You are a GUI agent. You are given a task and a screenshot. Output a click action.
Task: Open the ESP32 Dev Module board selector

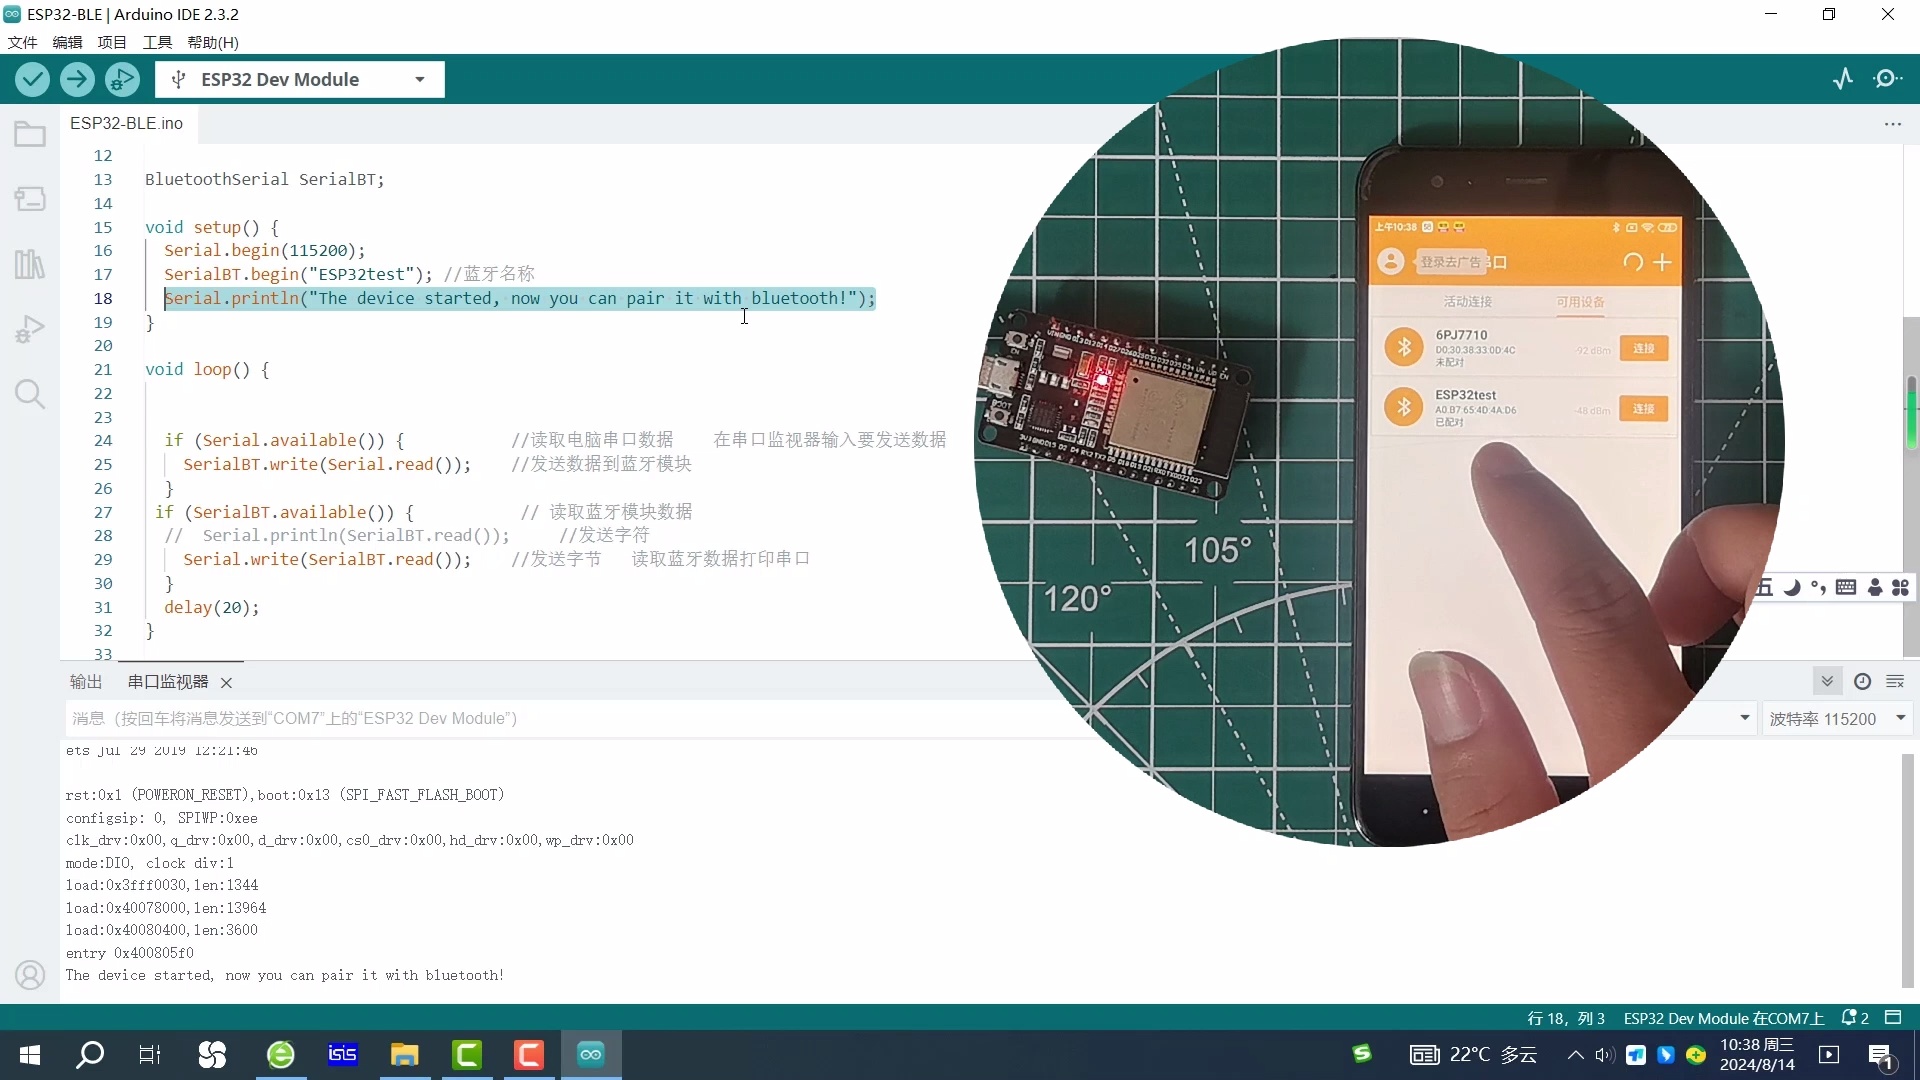coord(298,79)
